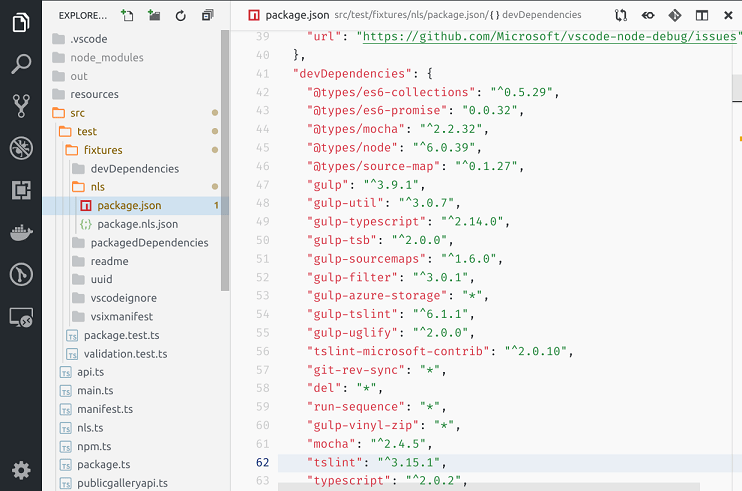Open the vscode-node-debug issues URL link
The width and height of the screenshot is (742, 491).
[x=548, y=36]
